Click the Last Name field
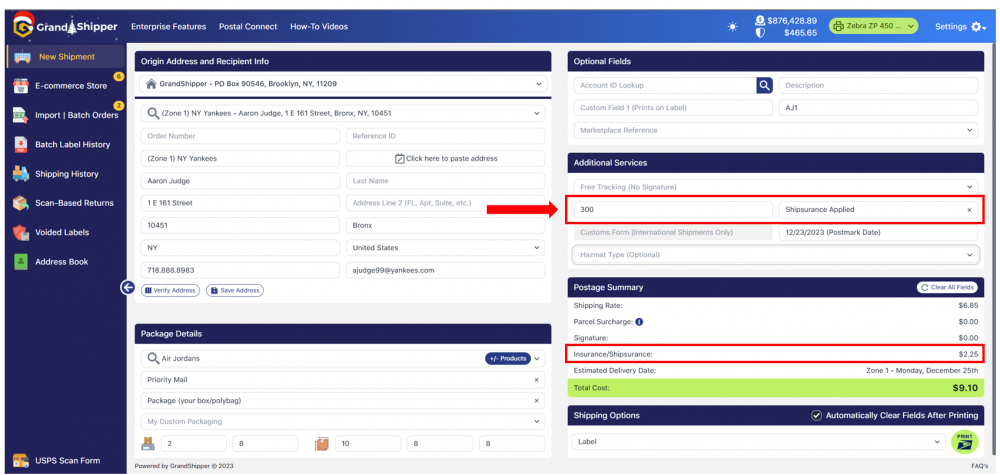1000x475 pixels. pyautogui.click(x=445, y=181)
